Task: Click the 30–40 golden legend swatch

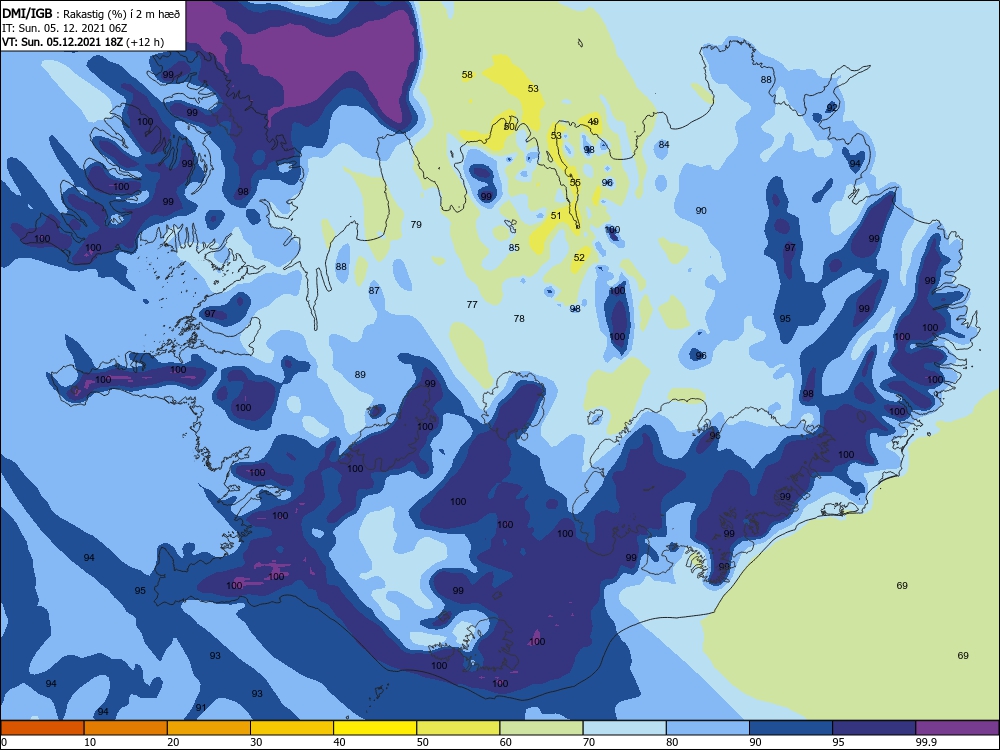Action: tap(292, 728)
